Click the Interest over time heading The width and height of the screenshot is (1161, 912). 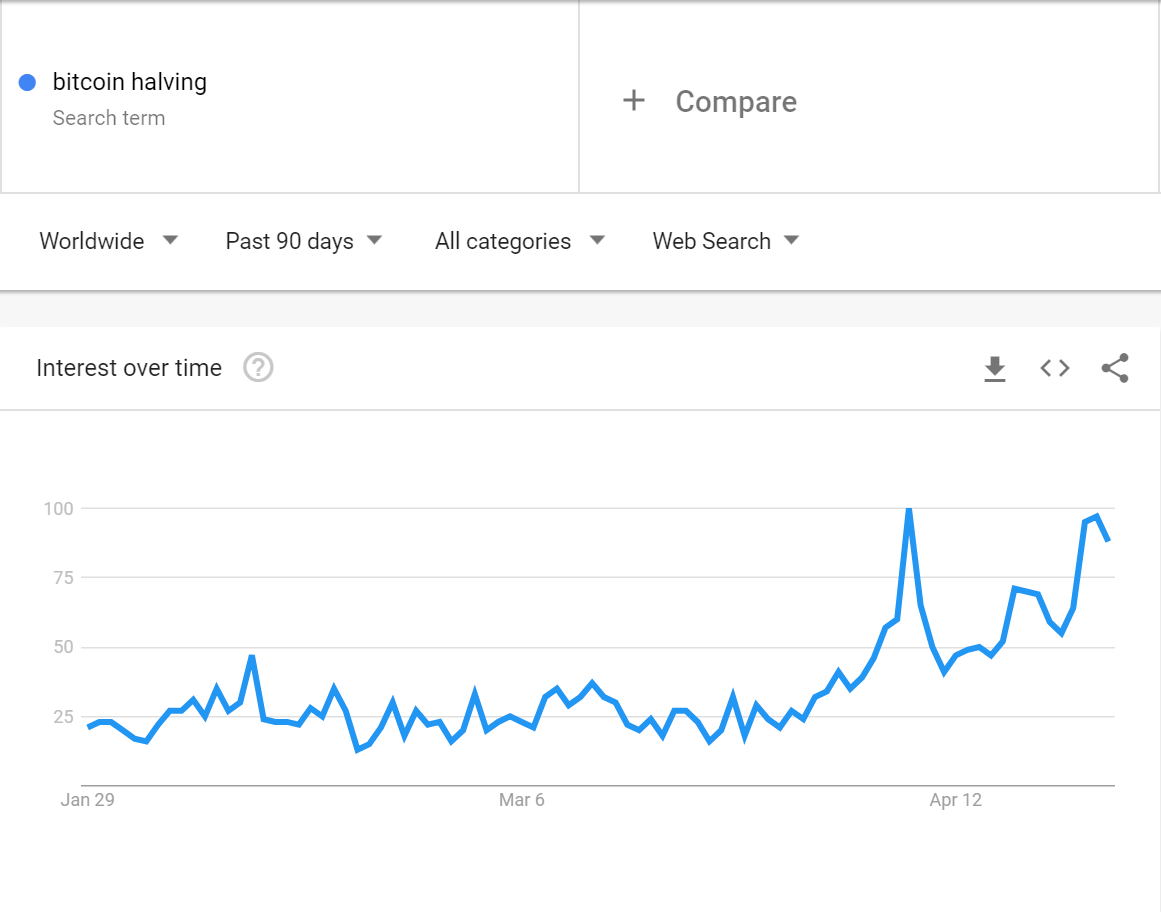point(129,368)
